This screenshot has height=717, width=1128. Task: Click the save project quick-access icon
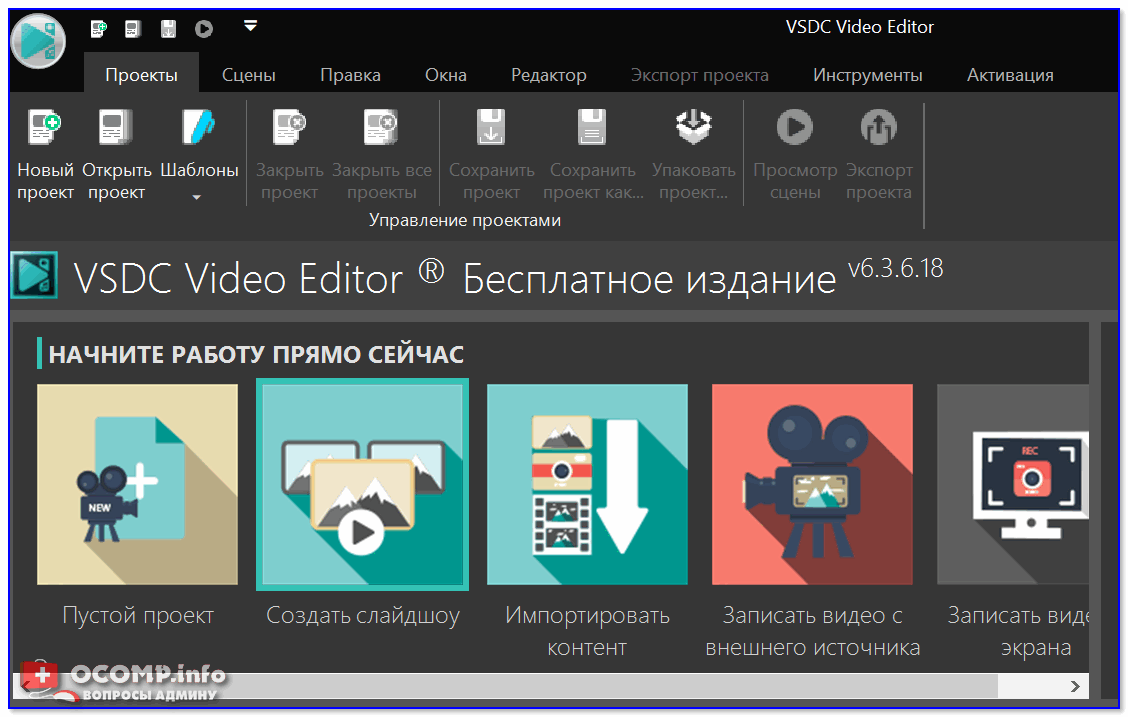tap(168, 29)
